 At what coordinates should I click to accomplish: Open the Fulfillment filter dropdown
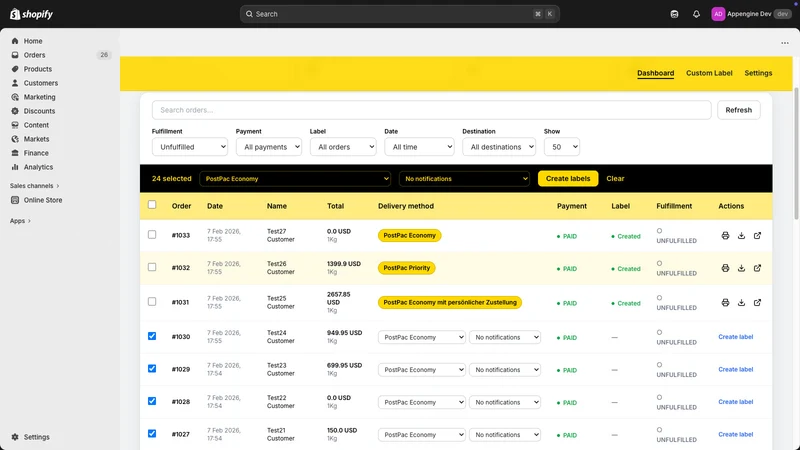[190, 147]
